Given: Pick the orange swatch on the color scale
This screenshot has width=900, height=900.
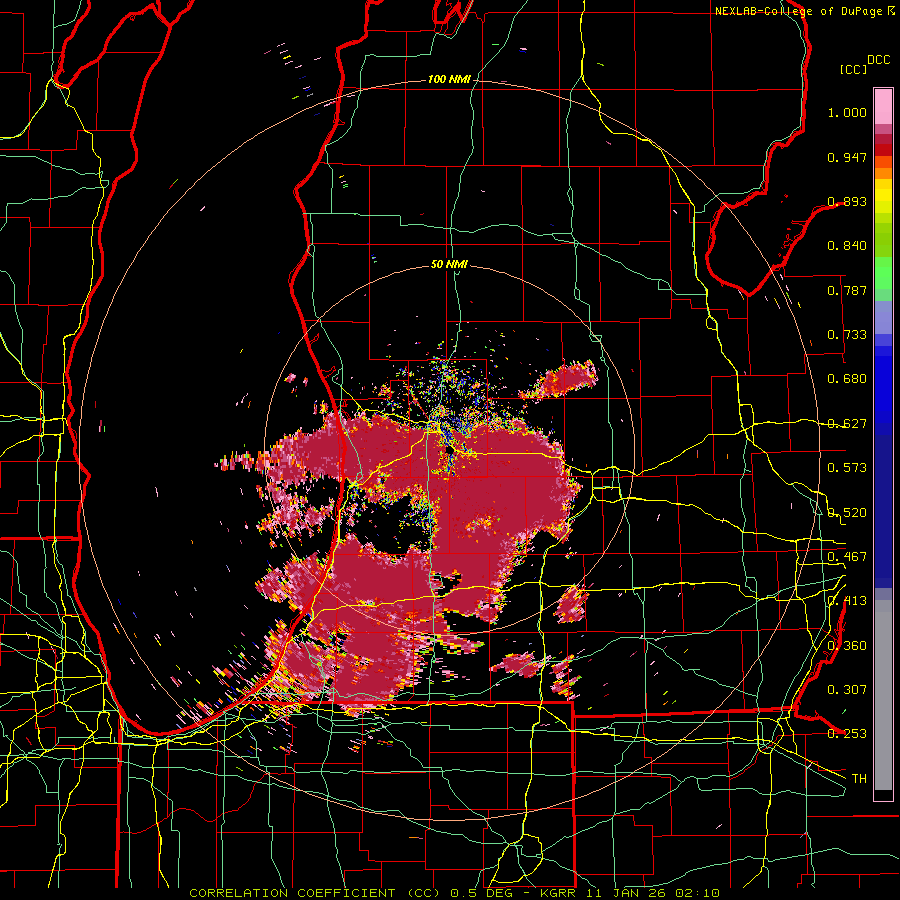Looking at the screenshot, I should (x=883, y=173).
